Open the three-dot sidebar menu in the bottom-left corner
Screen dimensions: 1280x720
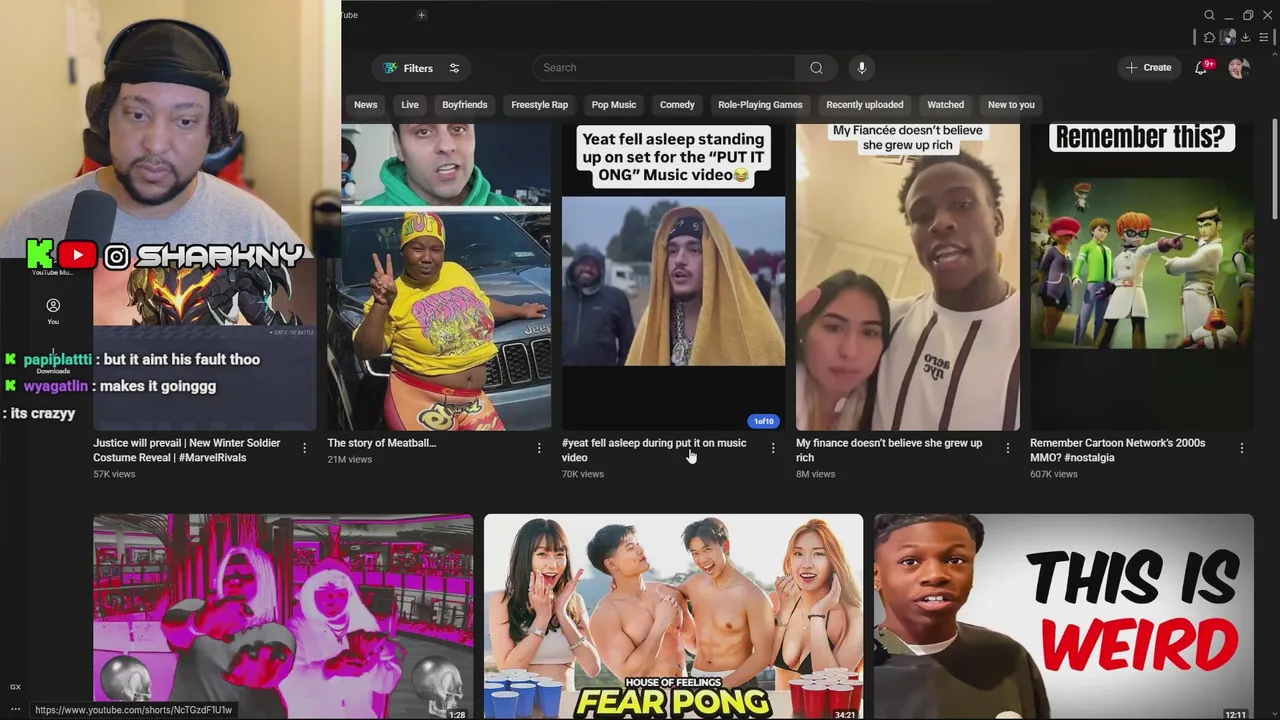[x=15, y=709]
